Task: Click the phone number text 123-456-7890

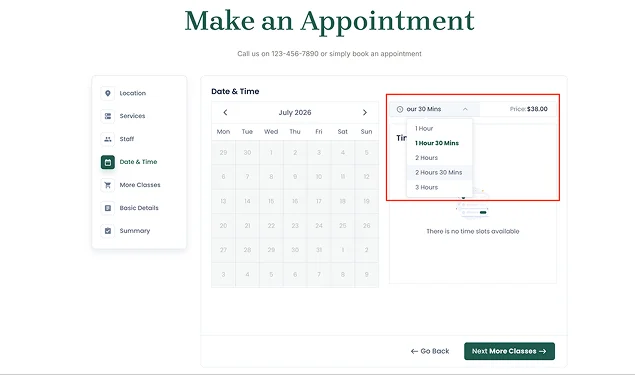Action: [x=295, y=53]
